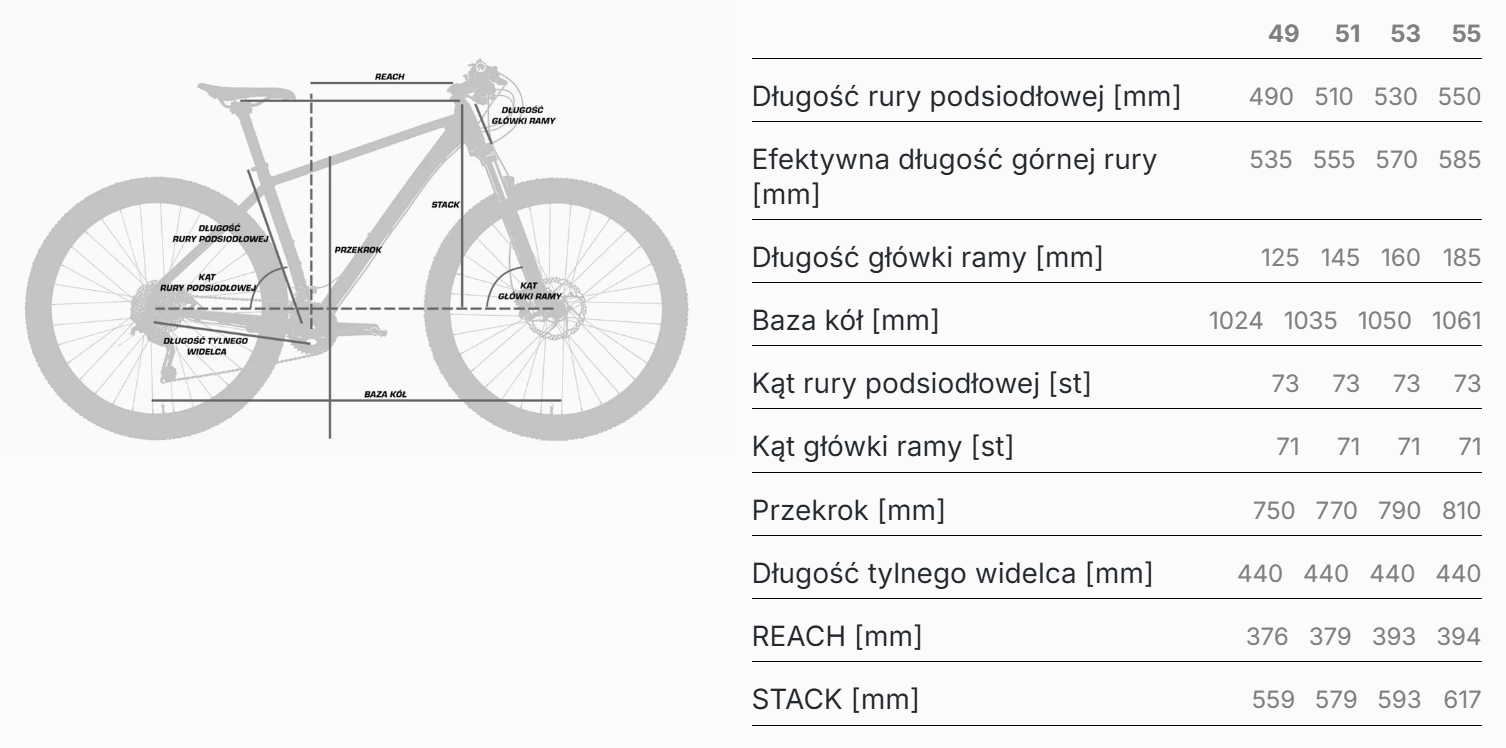The width and height of the screenshot is (1506, 748).
Task: Click the 'REACH [mm]' table row label
Action: (837, 637)
